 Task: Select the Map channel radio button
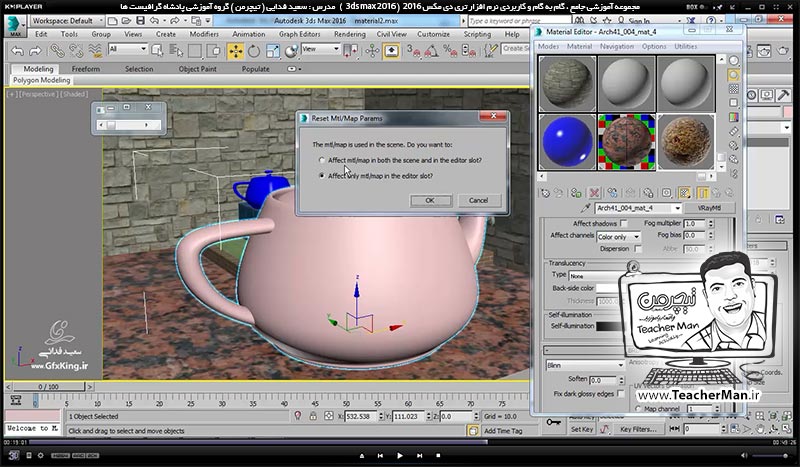pyautogui.click(x=638, y=409)
